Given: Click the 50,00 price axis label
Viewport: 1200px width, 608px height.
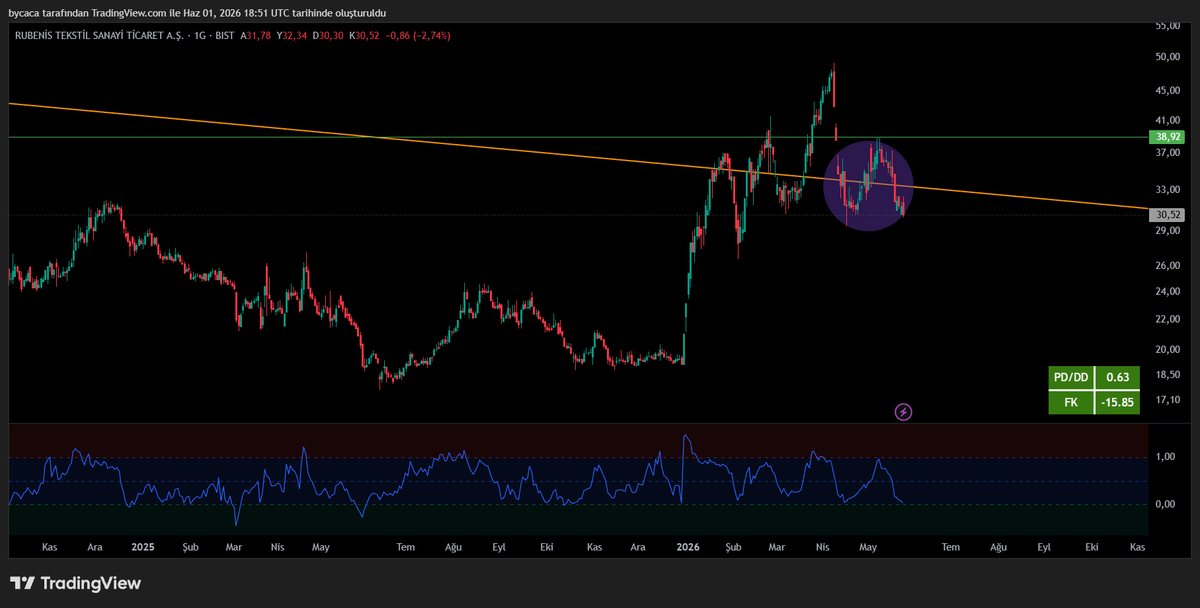Looking at the screenshot, I should (x=1167, y=57).
